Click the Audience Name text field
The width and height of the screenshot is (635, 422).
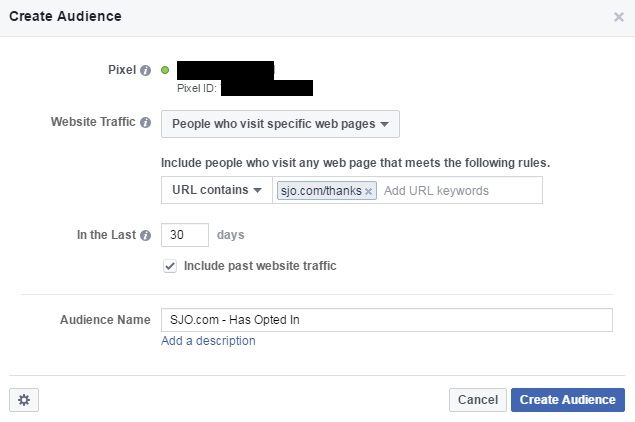pos(387,320)
